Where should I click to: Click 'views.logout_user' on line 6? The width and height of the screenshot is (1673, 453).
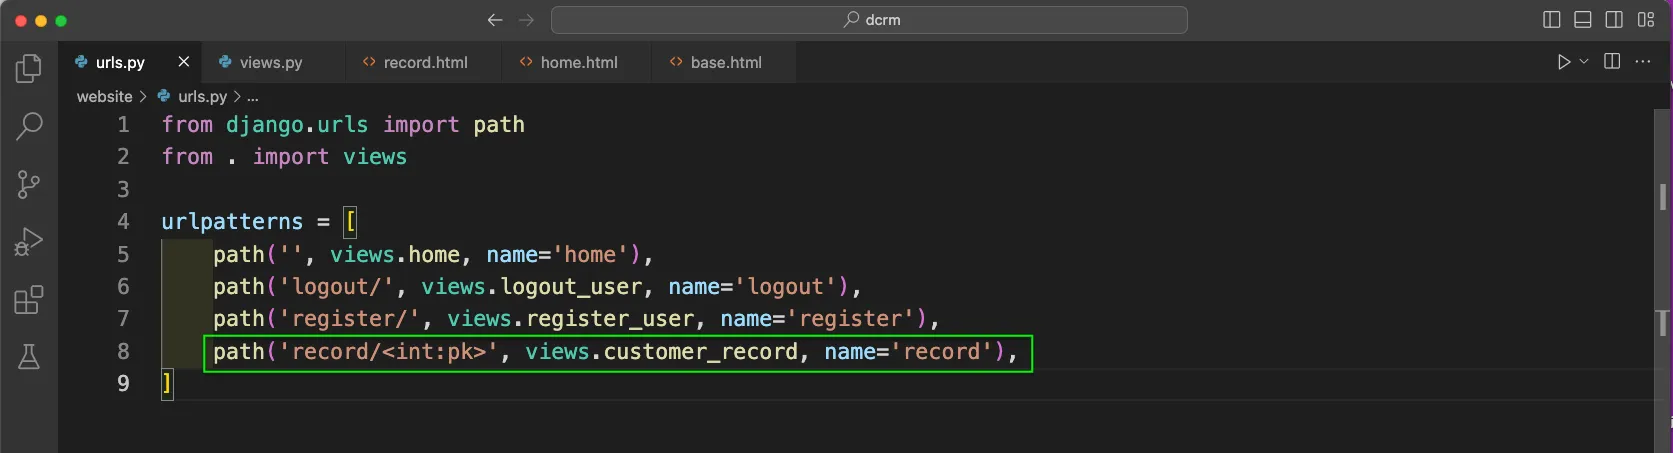[x=531, y=287]
